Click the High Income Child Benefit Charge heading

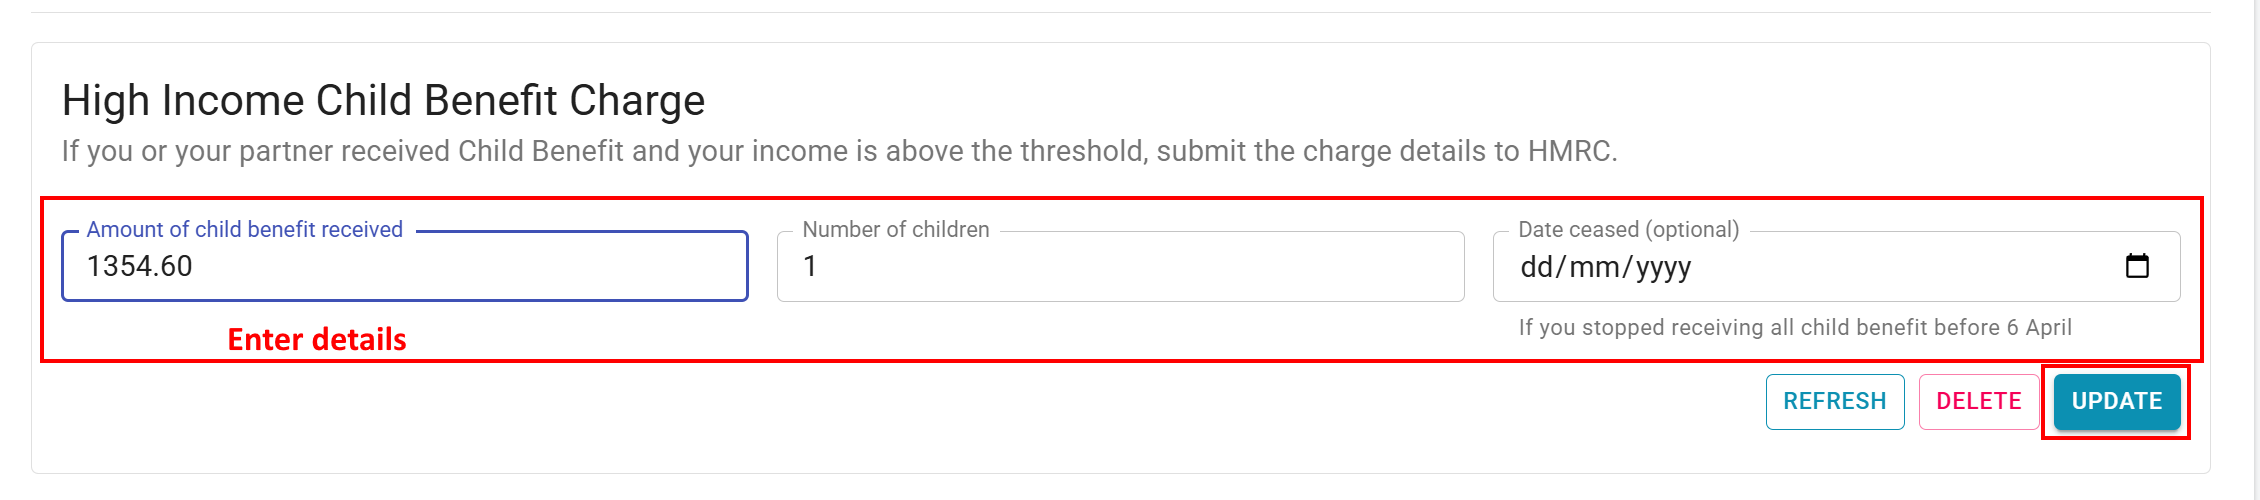pyautogui.click(x=383, y=100)
